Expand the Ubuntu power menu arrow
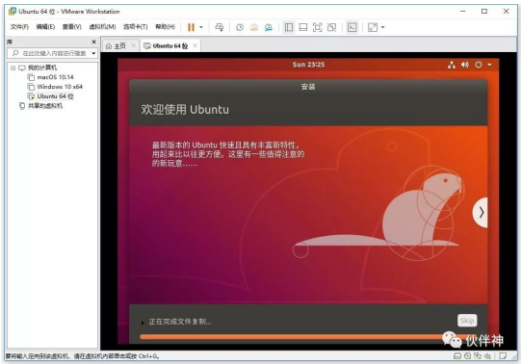This screenshot has width=521, height=364. (489, 65)
